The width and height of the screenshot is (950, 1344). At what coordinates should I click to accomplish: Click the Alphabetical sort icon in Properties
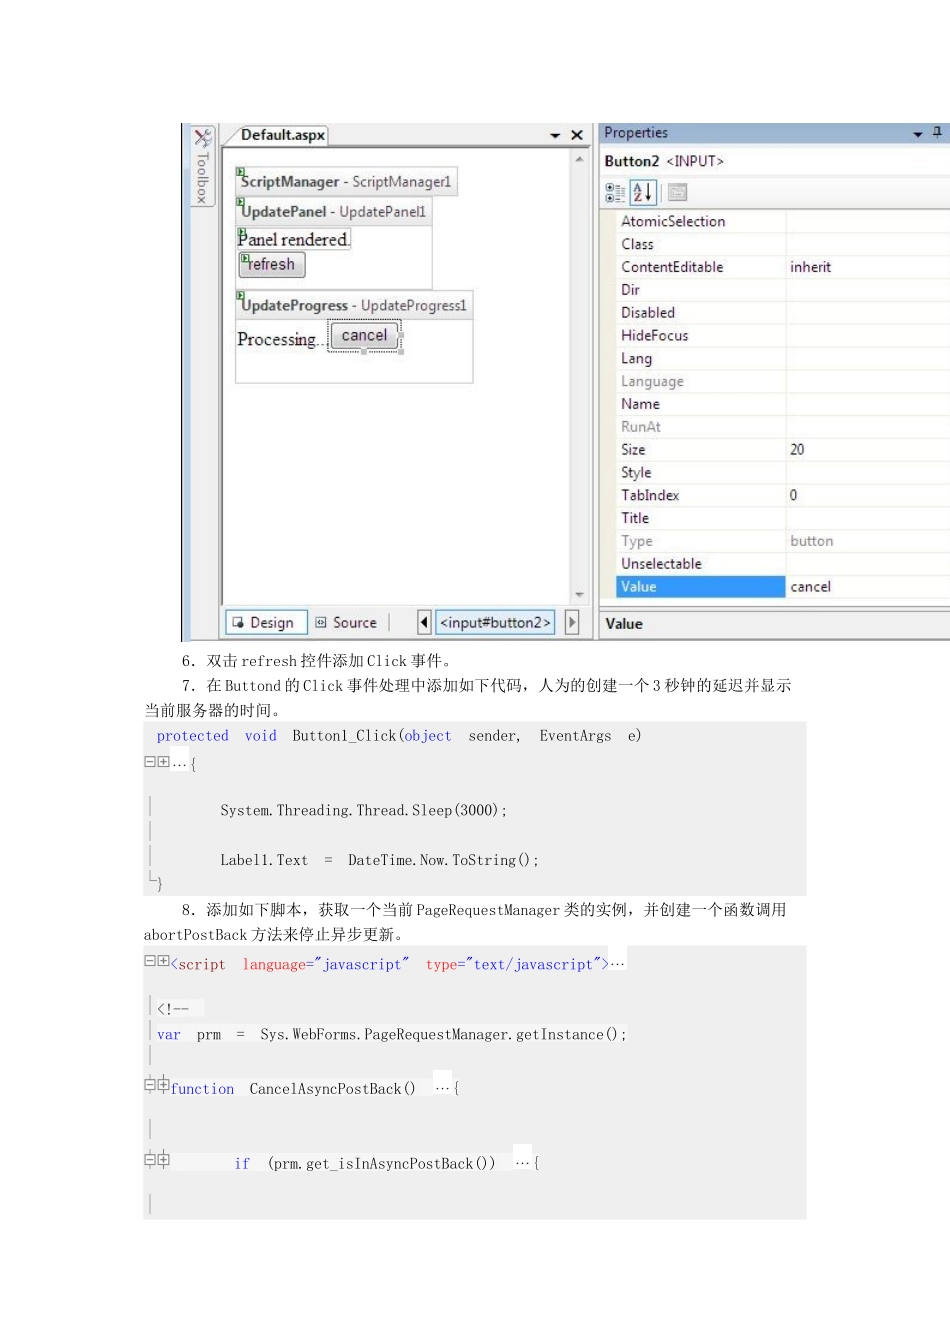coord(643,192)
